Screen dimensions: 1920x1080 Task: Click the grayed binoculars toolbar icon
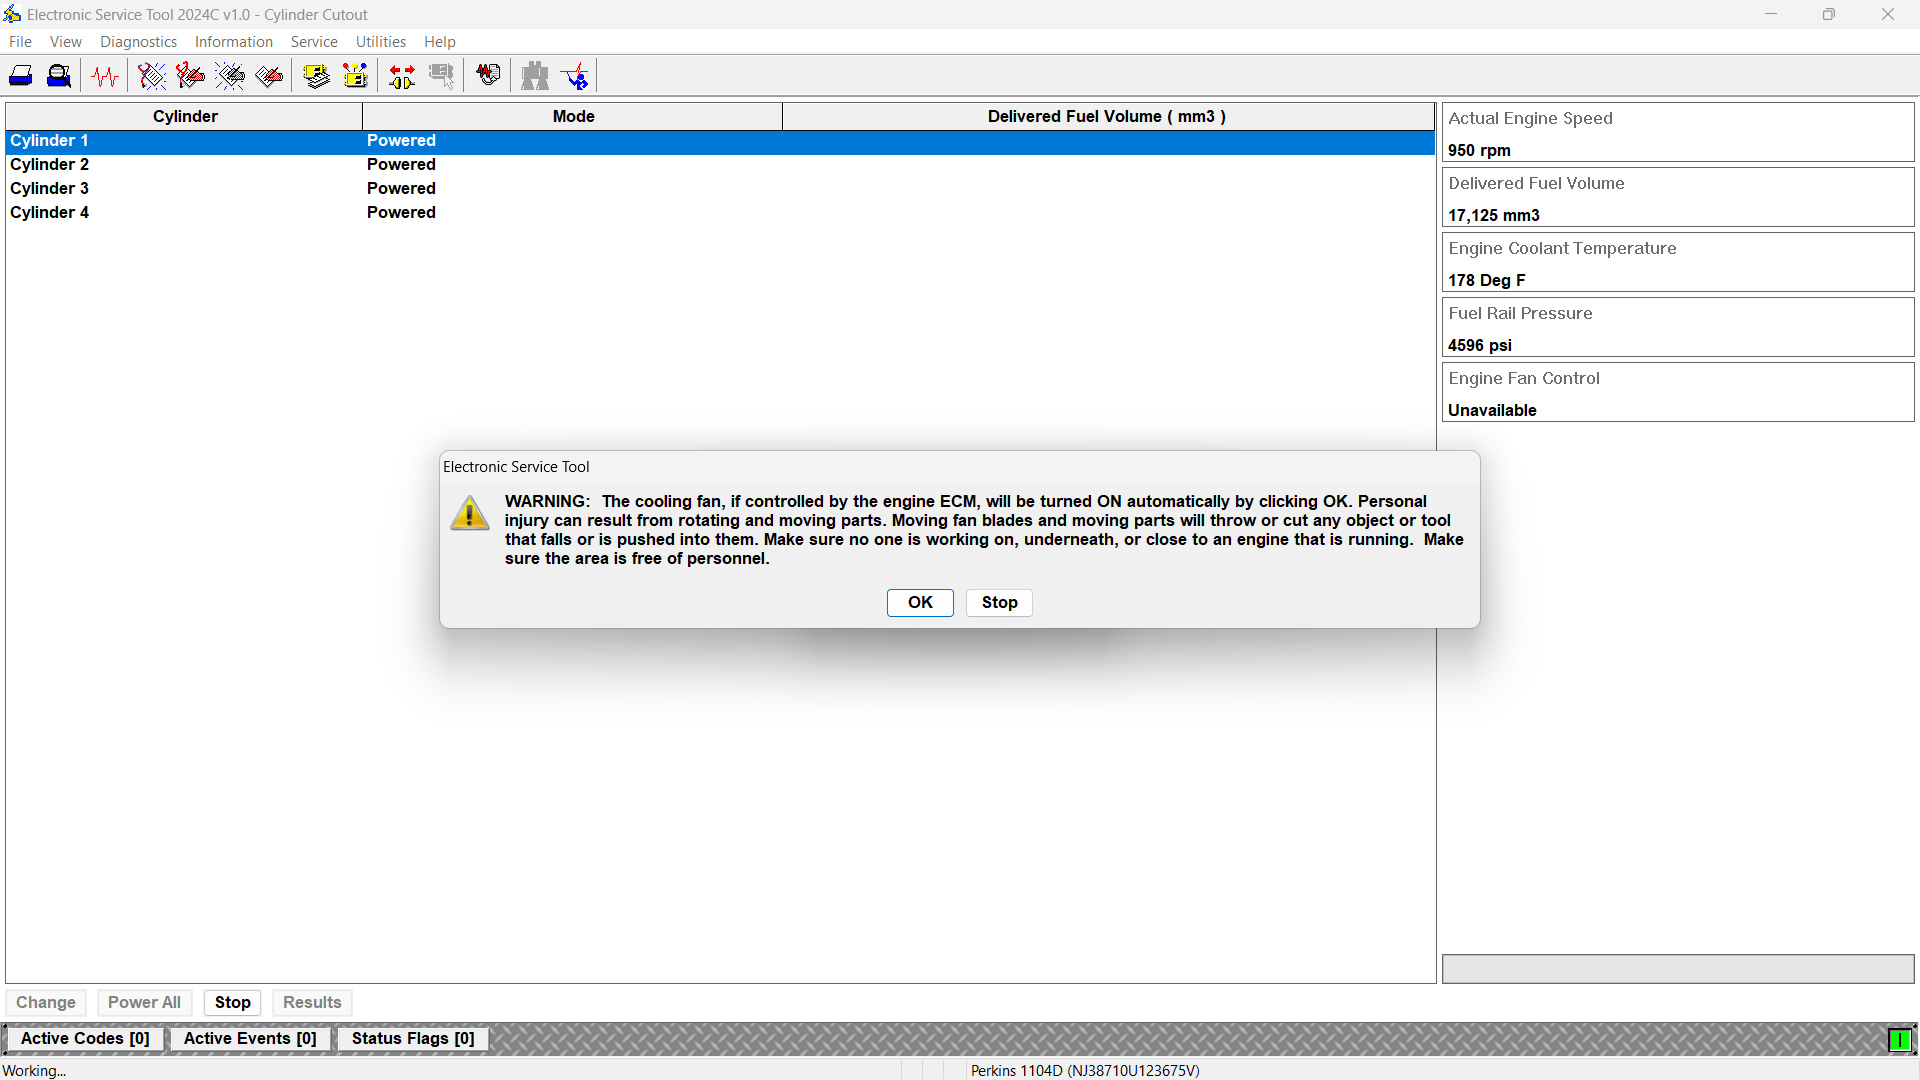click(x=535, y=76)
